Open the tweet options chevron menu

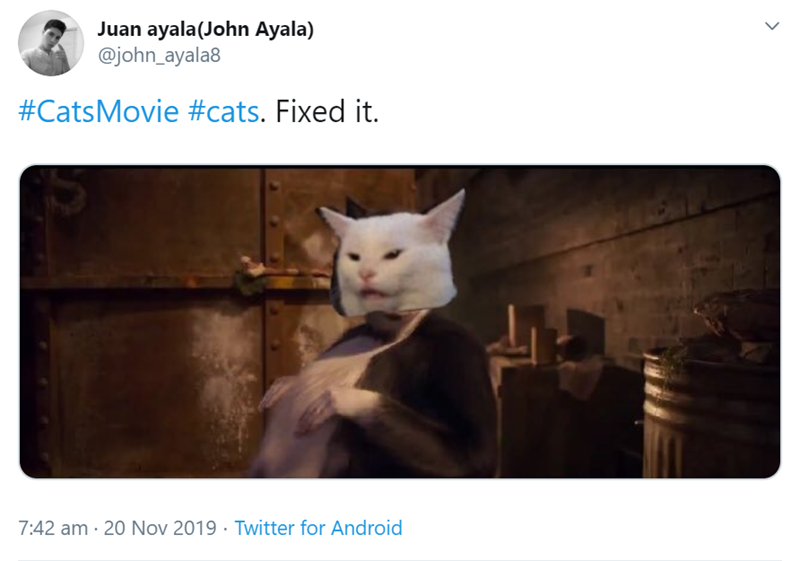point(771,29)
